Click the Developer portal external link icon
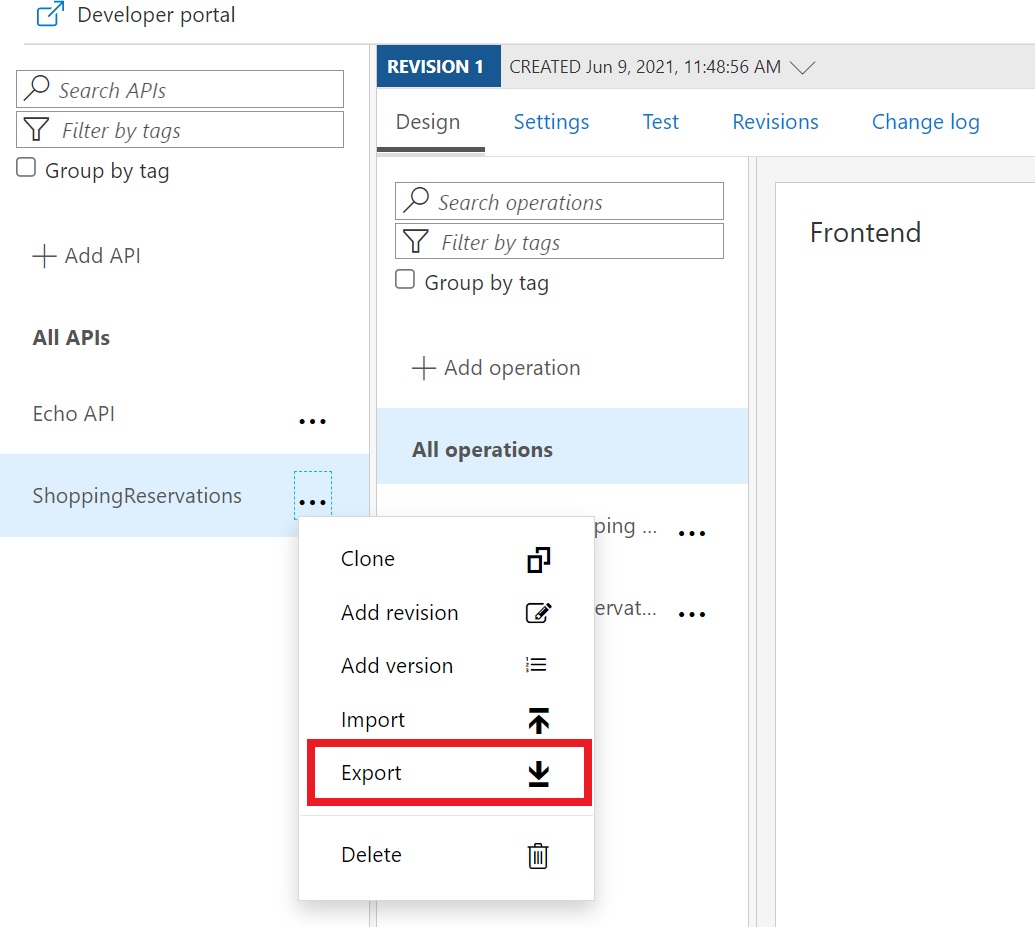This screenshot has height=927, width=1035. point(50,15)
